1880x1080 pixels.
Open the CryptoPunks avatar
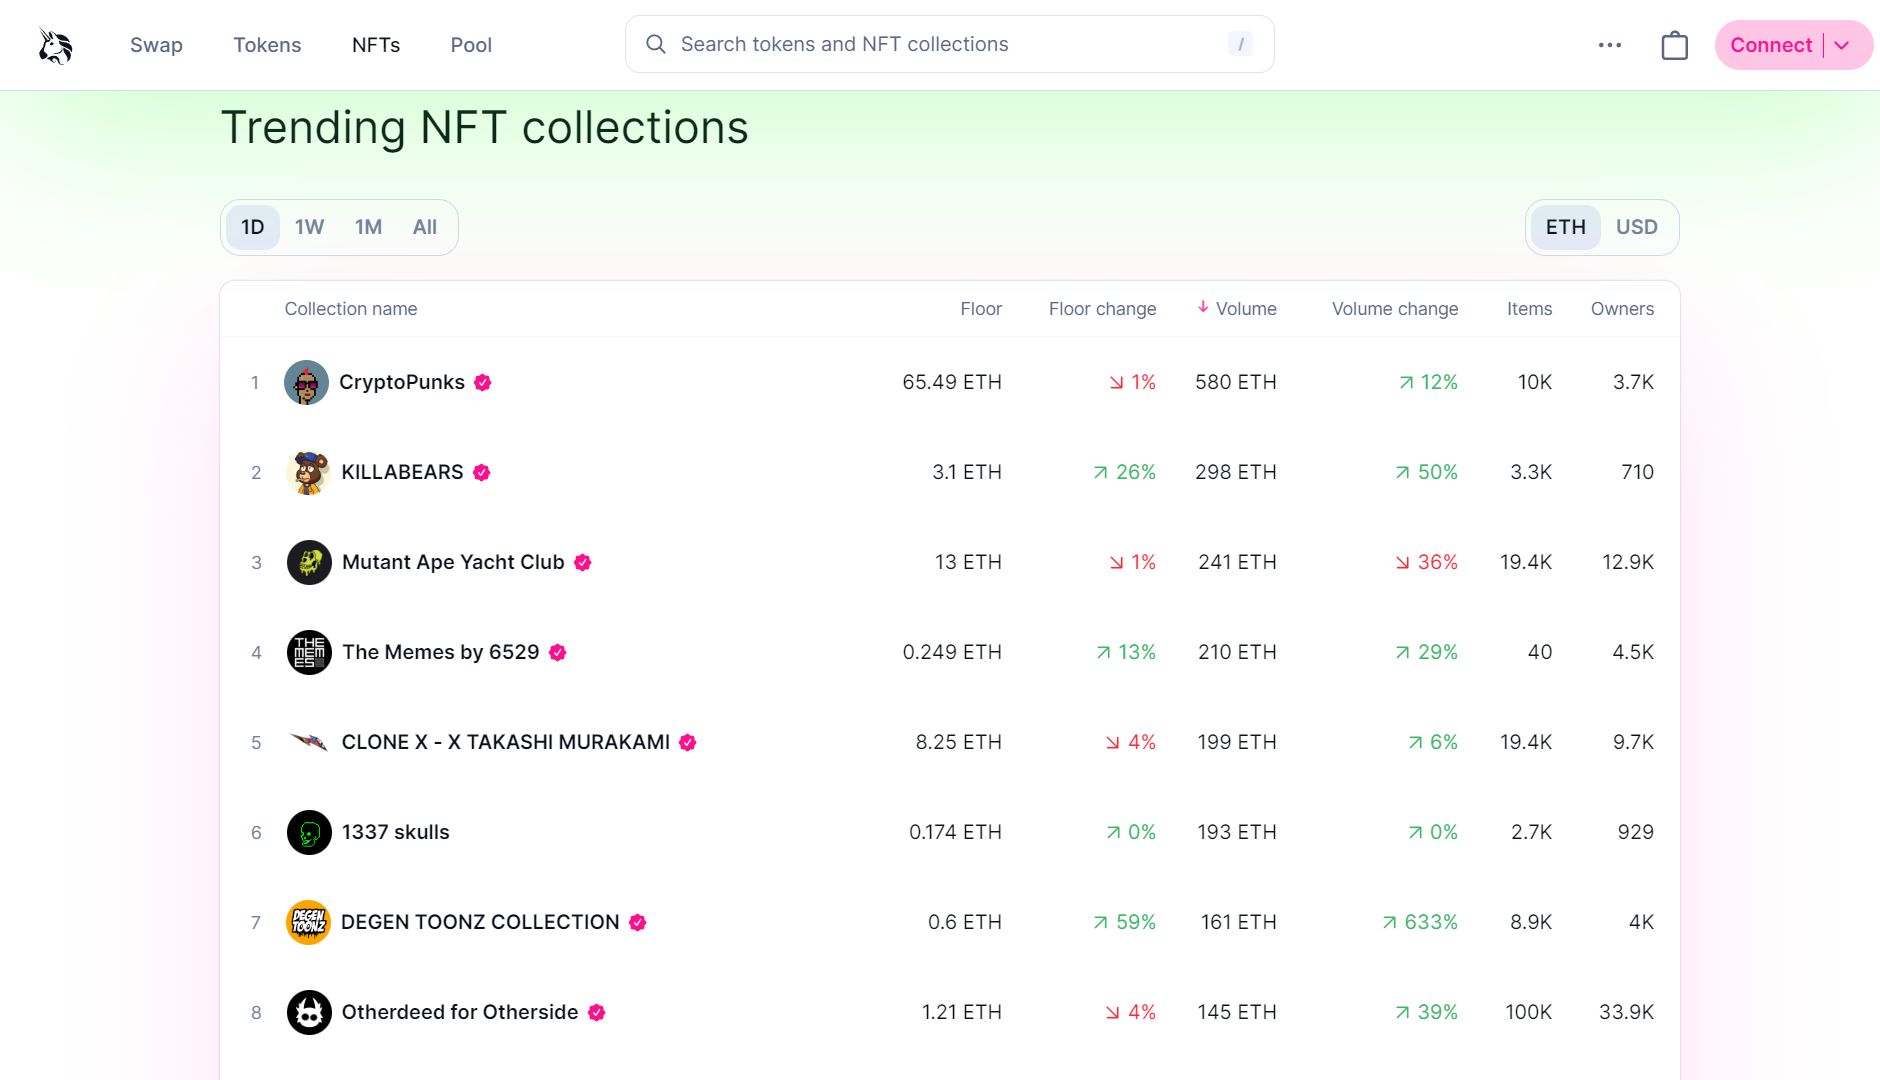[307, 382]
